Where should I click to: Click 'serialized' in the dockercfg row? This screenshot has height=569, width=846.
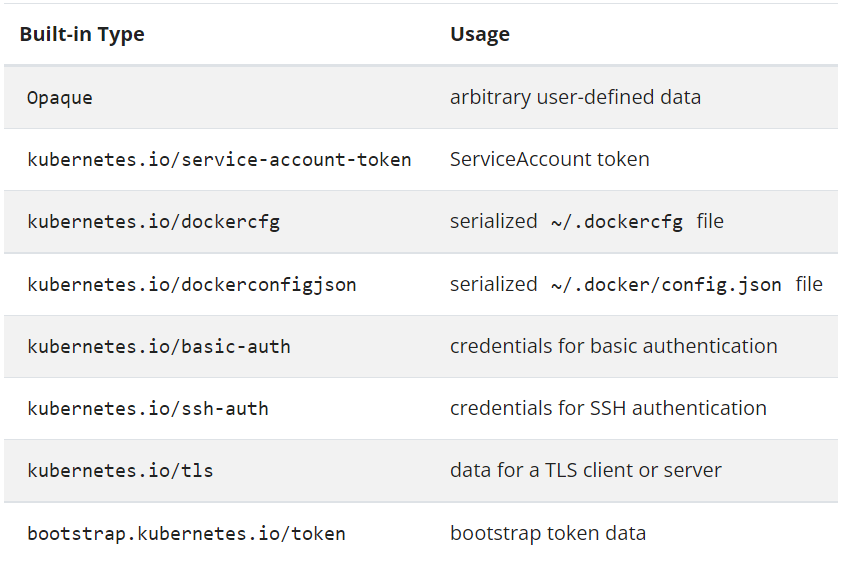coord(494,221)
